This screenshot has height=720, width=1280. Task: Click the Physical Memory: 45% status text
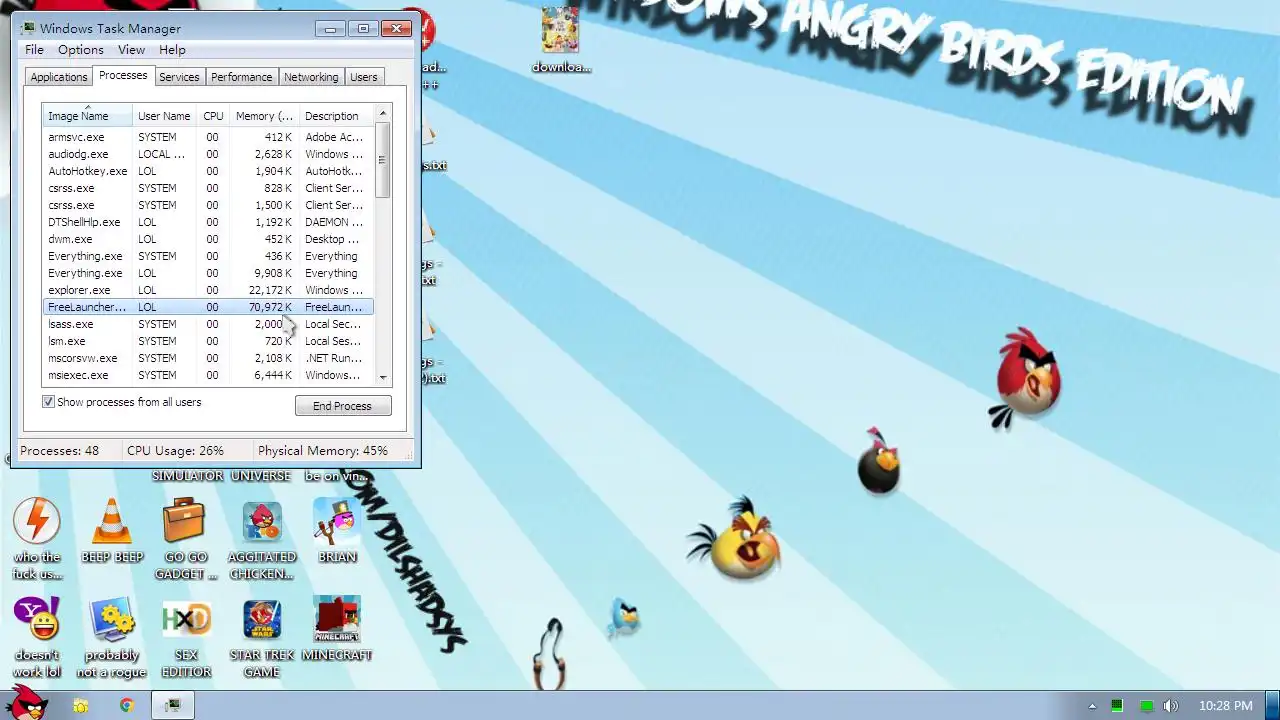click(323, 451)
